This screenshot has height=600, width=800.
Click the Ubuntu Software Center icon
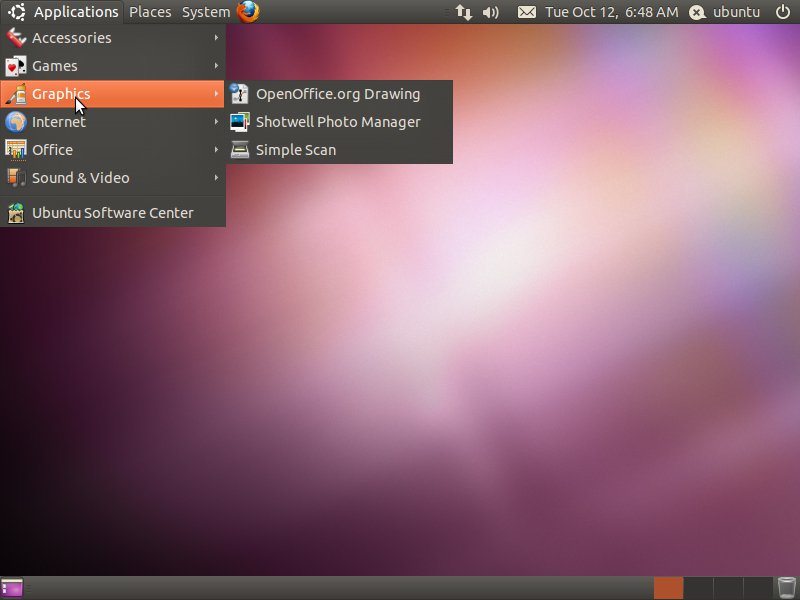click(x=16, y=213)
